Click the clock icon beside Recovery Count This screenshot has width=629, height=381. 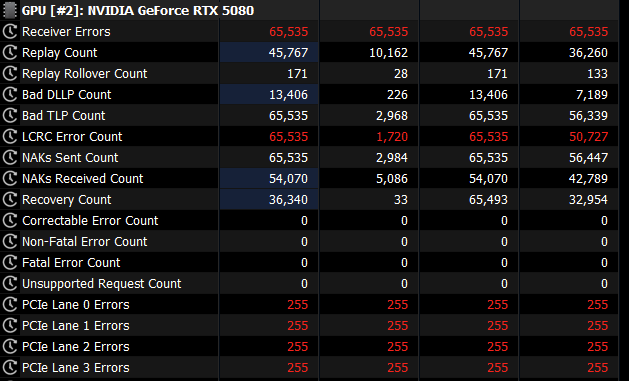[10, 199]
